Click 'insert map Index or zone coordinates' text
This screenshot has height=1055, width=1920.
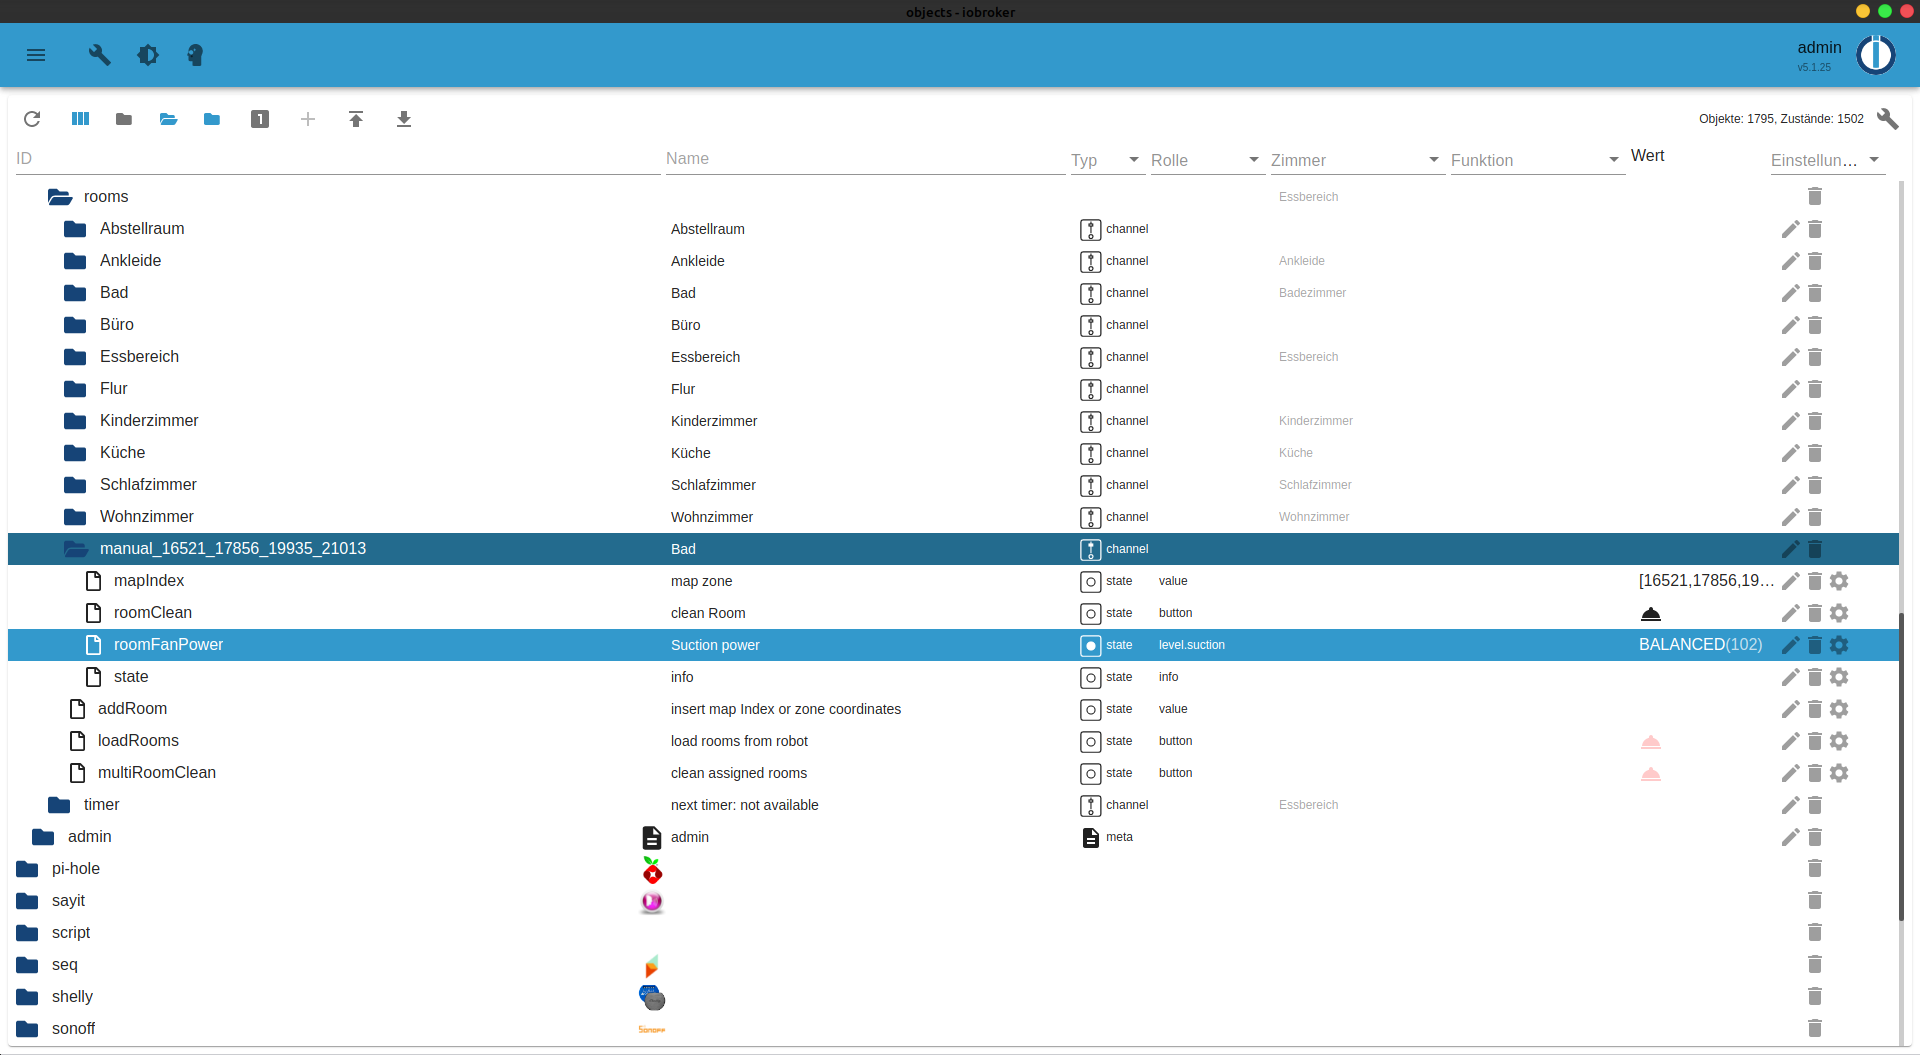pyautogui.click(x=785, y=709)
